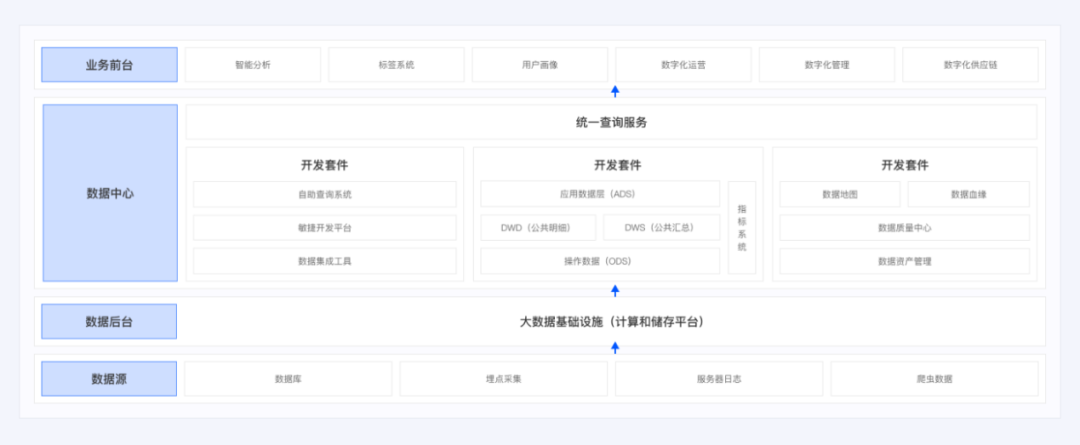
Task: Select the 数字化运营 box
Action: pyautogui.click(x=683, y=65)
